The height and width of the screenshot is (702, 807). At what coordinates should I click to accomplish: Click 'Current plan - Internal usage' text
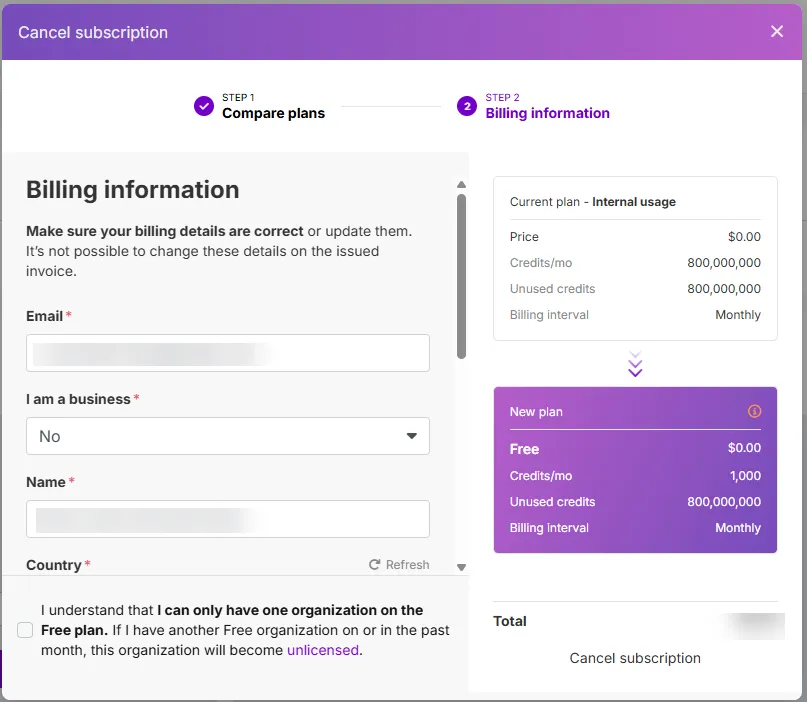[x=592, y=202]
